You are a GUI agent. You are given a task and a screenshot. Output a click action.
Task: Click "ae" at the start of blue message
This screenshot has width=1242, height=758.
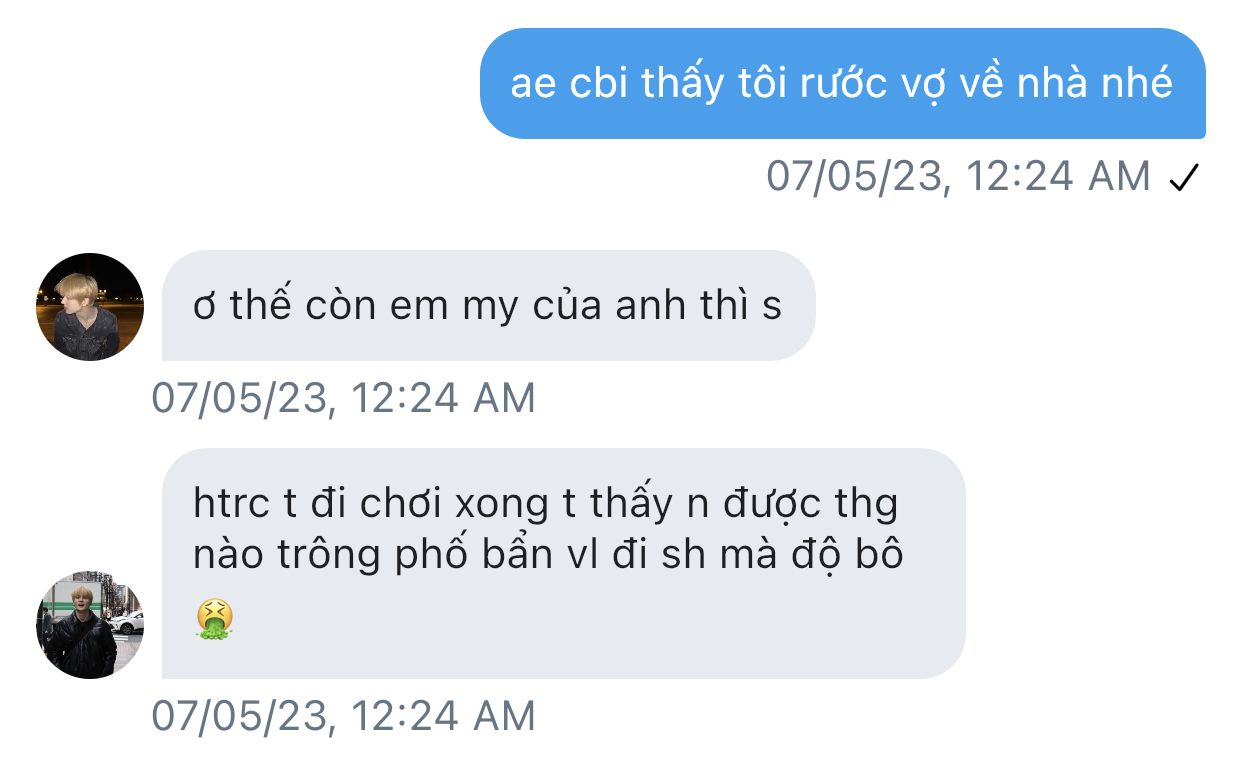pos(534,86)
